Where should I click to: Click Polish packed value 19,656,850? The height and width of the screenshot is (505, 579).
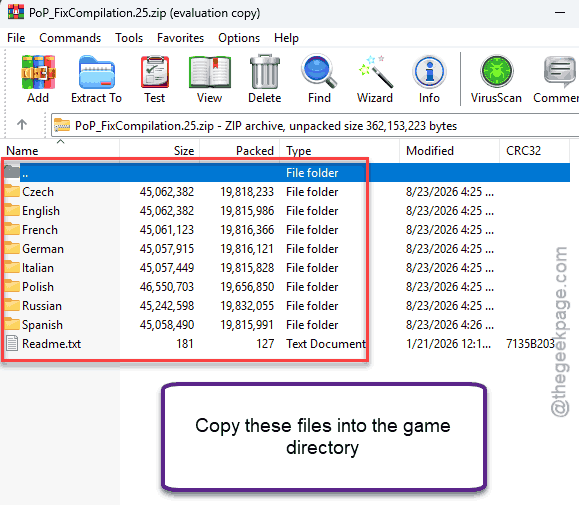pos(247,287)
